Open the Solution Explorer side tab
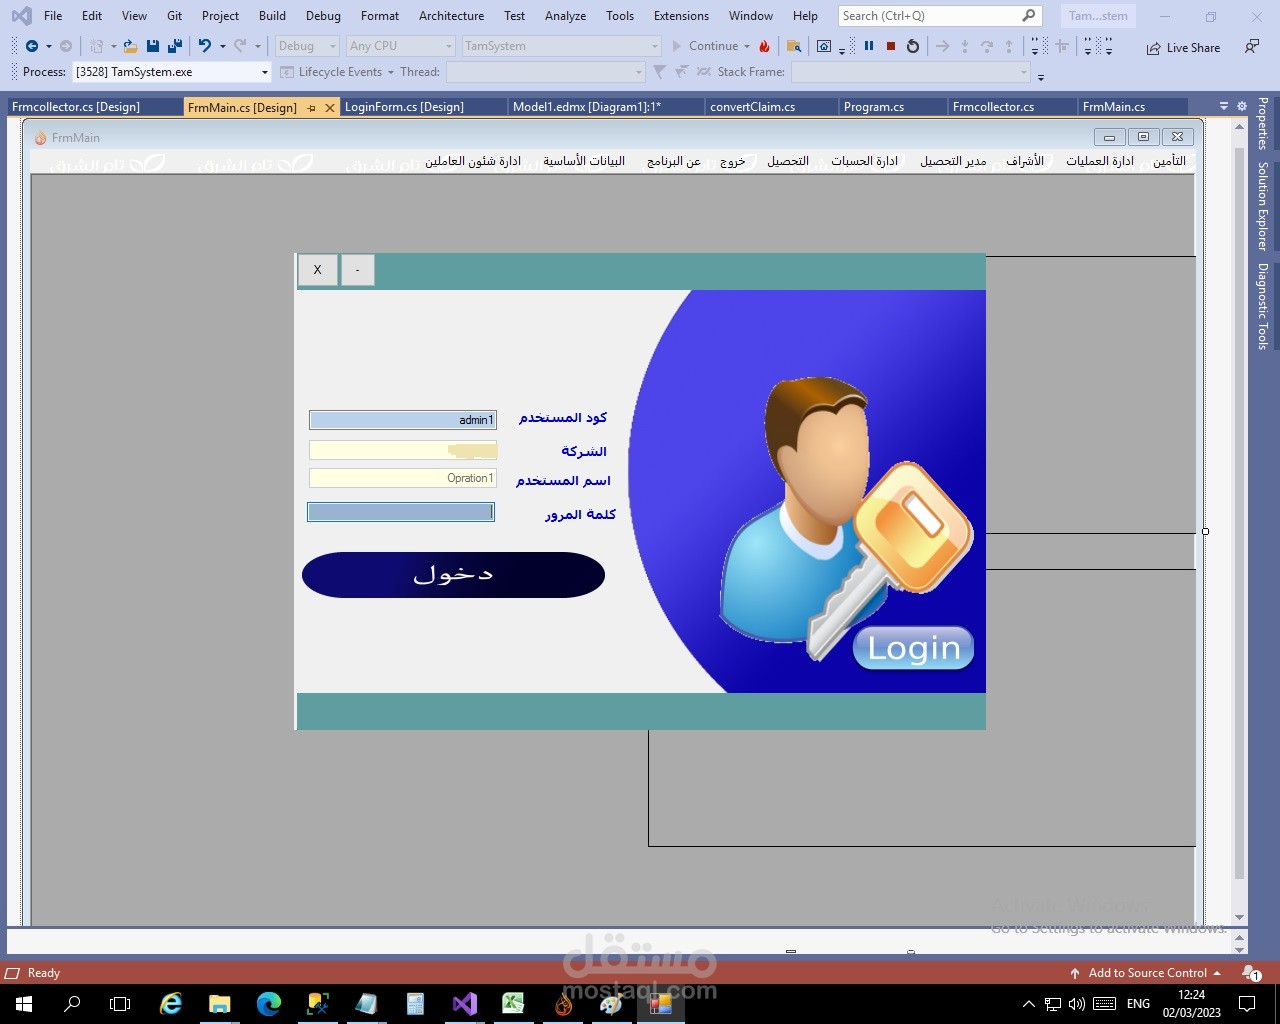 click(x=1263, y=206)
